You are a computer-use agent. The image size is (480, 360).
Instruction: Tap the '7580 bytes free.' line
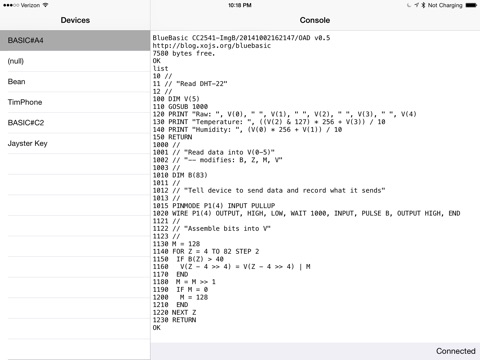(184, 53)
